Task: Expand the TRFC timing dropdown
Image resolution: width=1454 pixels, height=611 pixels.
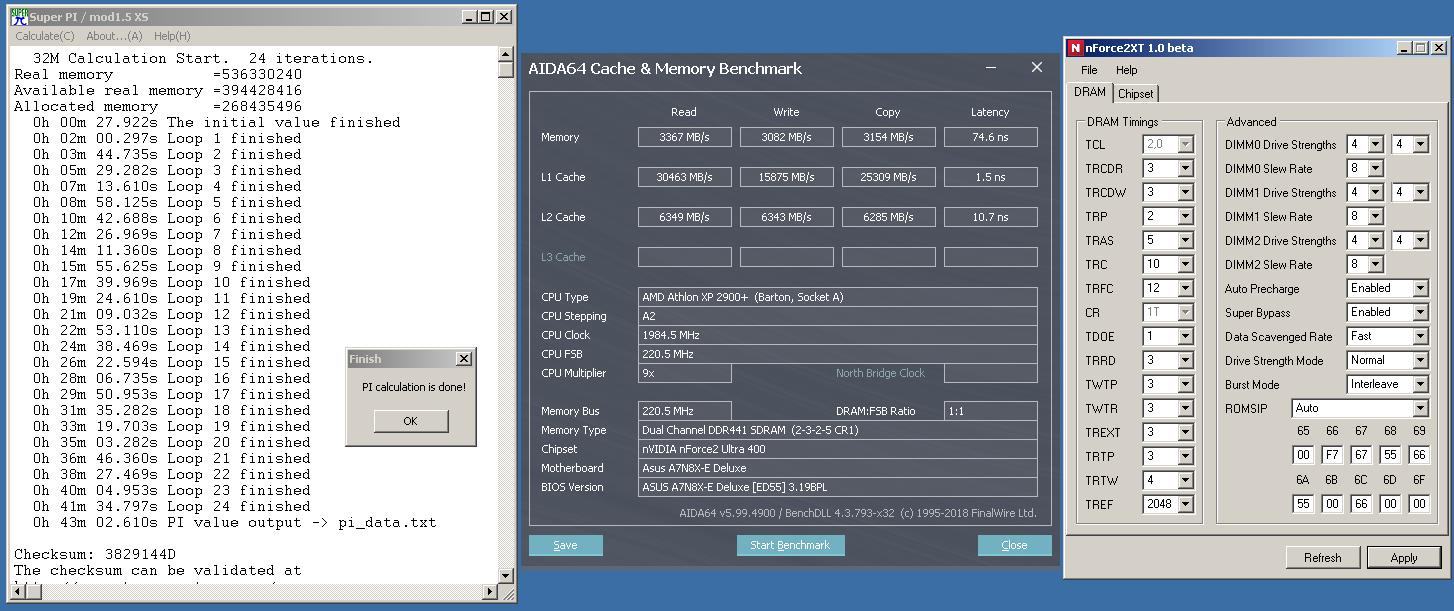Action: tap(1185, 288)
